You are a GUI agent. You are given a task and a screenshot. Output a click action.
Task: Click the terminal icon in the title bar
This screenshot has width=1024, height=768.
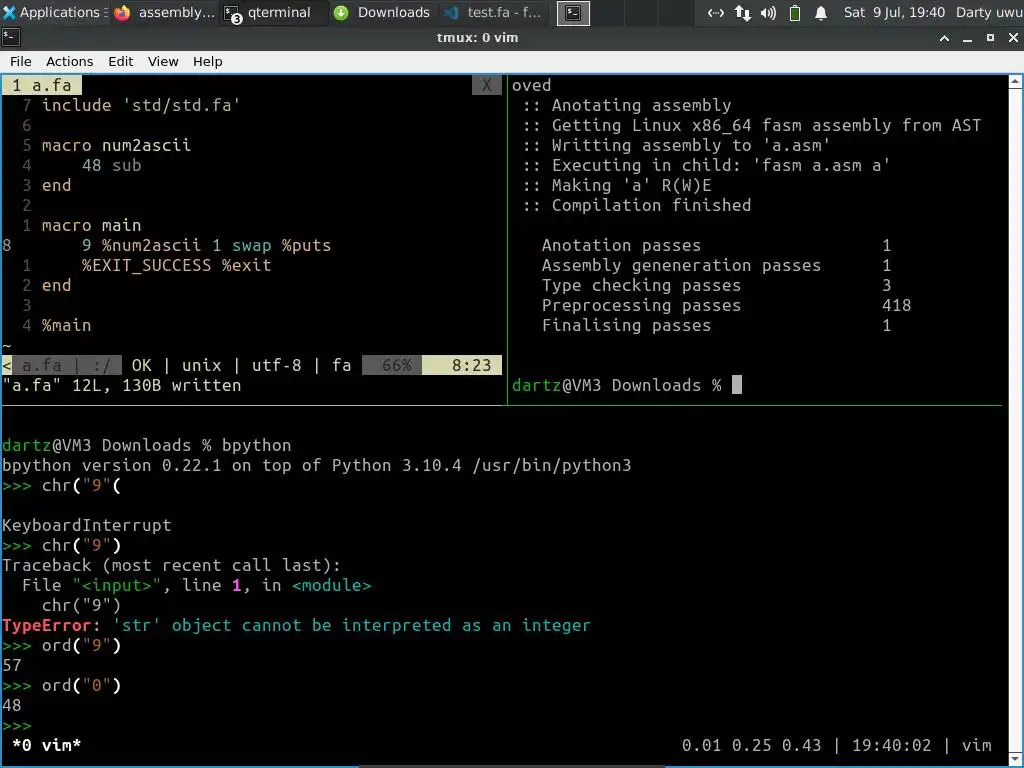pyautogui.click(x=11, y=37)
